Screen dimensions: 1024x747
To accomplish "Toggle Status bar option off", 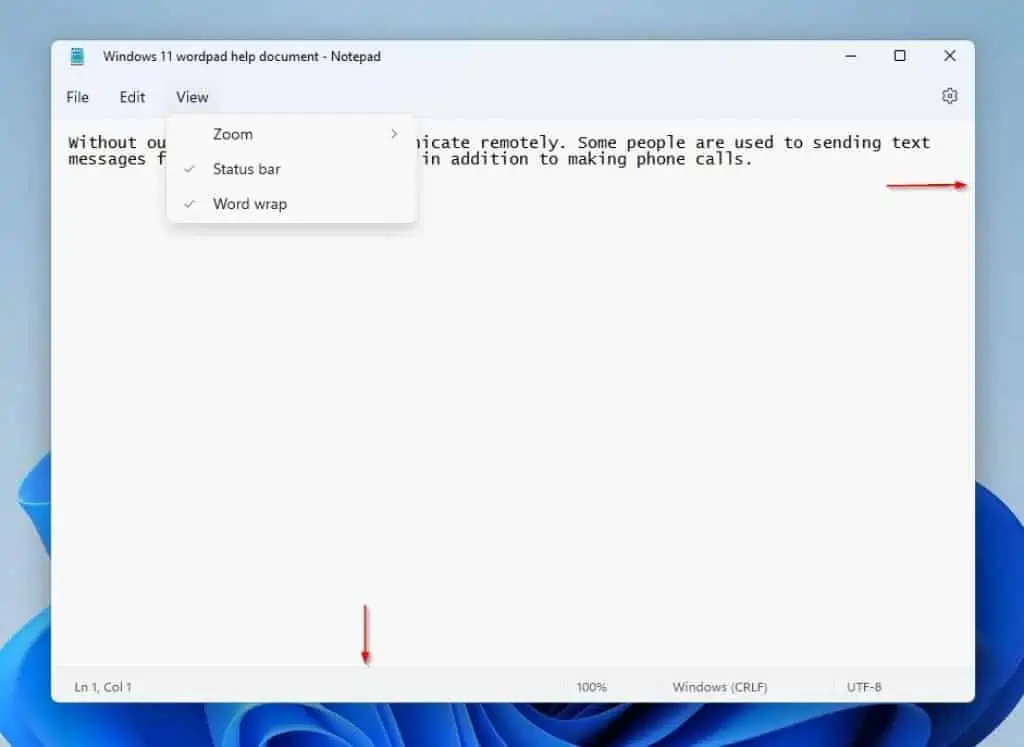I will coord(292,169).
